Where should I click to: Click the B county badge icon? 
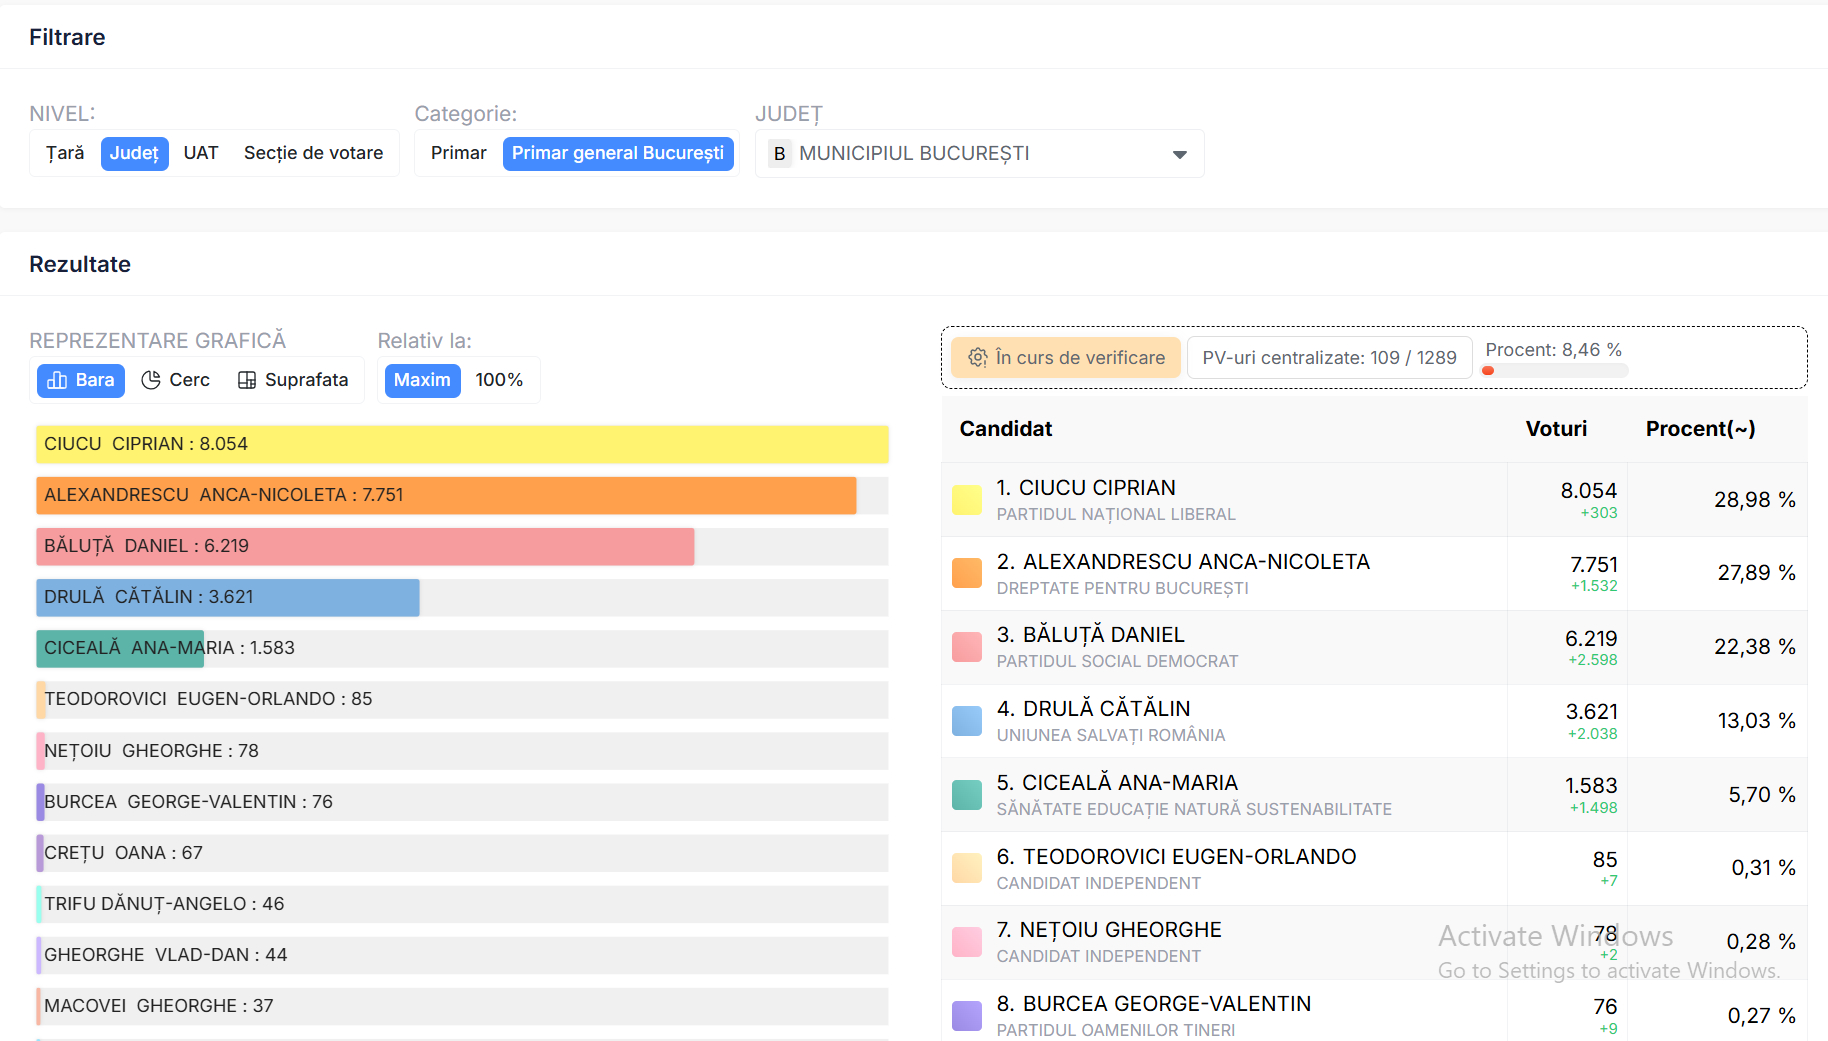click(x=779, y=154)
